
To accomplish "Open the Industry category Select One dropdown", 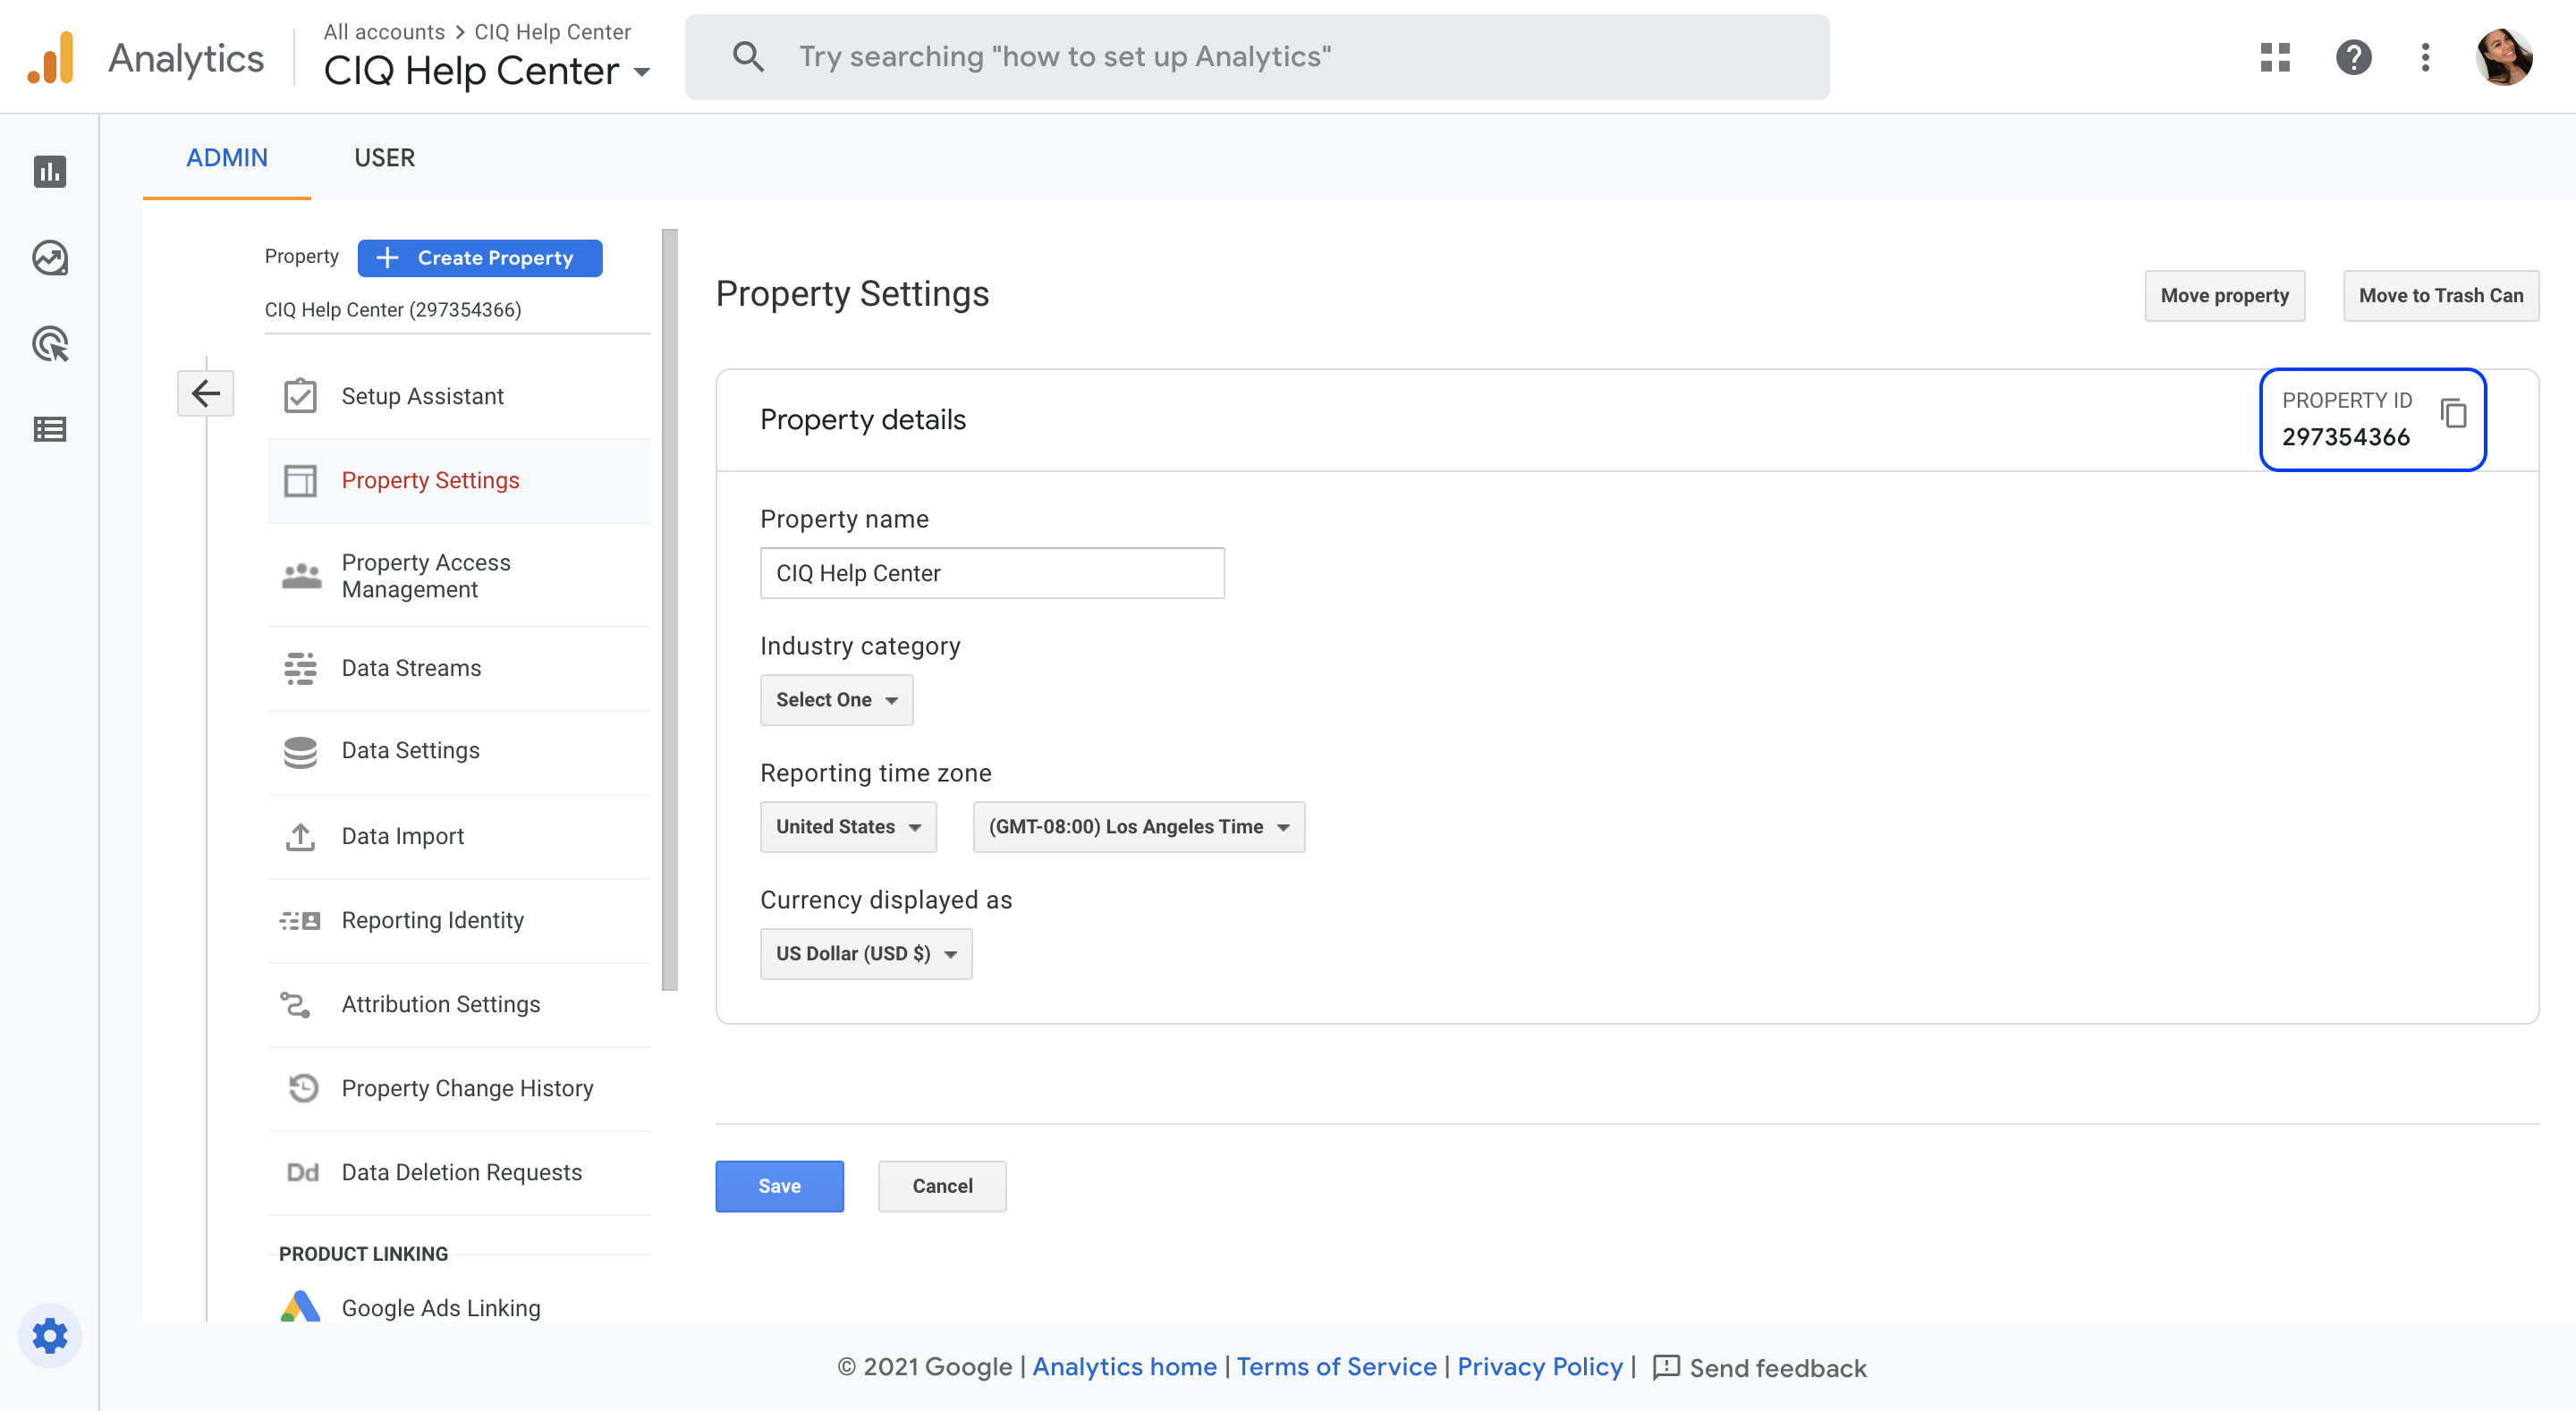I will [x=836, y=700].
